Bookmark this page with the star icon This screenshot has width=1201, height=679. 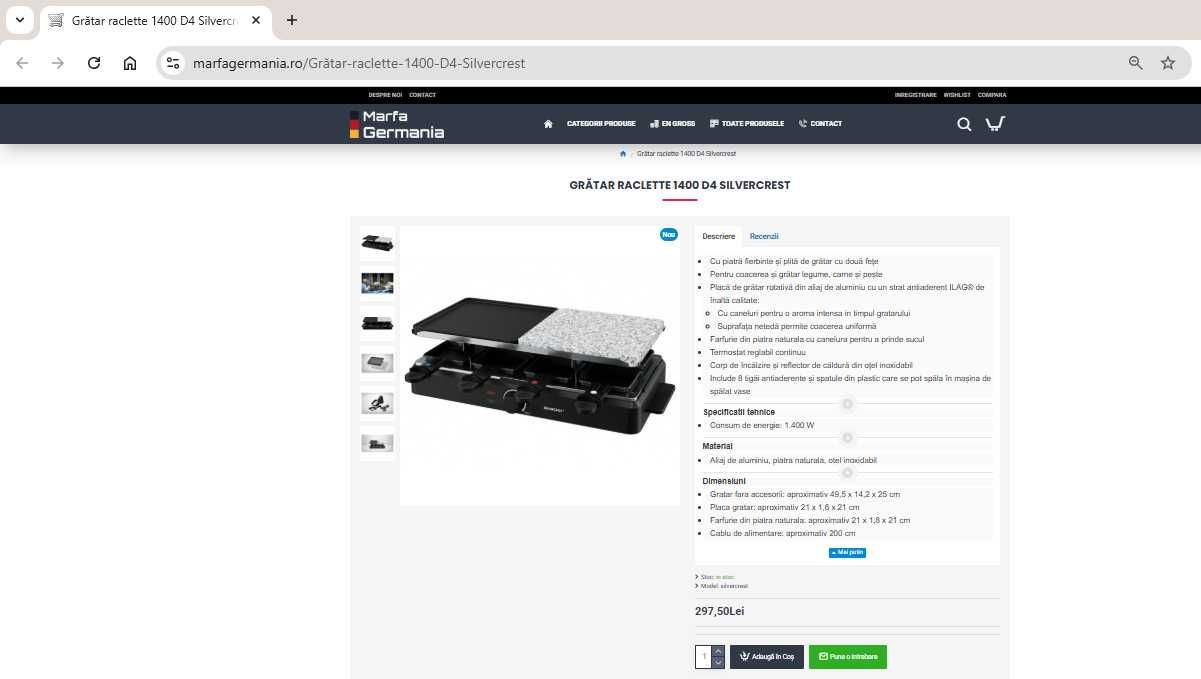click(1168, 63)
